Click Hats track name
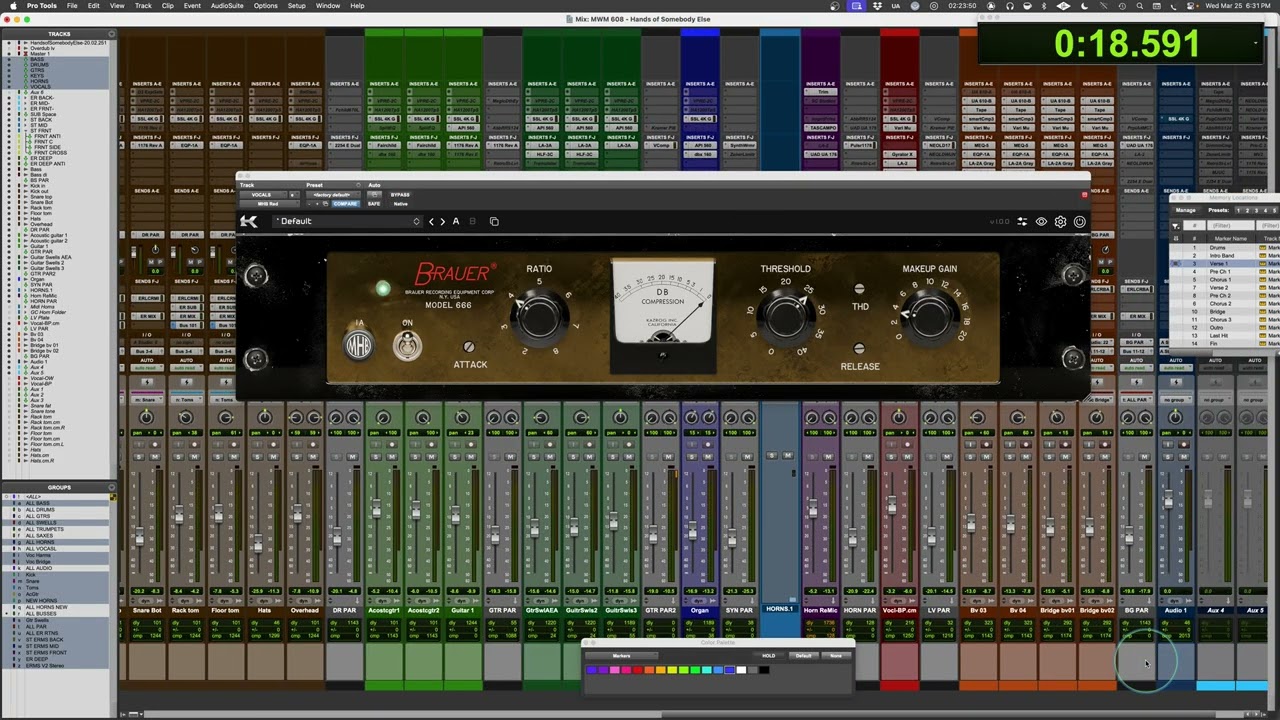 pos(264,610)
